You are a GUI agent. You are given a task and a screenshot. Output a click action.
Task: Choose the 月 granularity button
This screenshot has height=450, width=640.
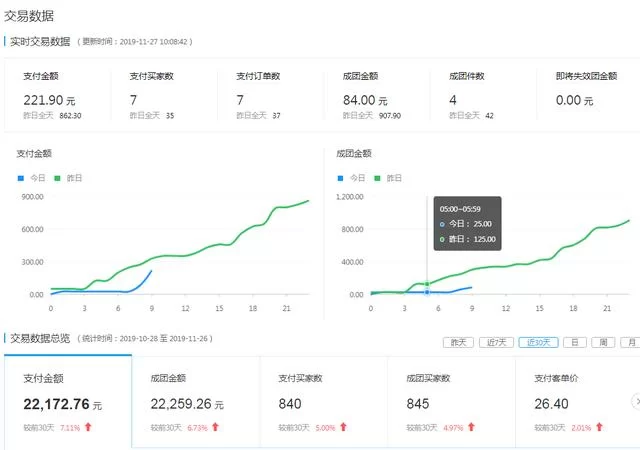[x=631, y=342]
